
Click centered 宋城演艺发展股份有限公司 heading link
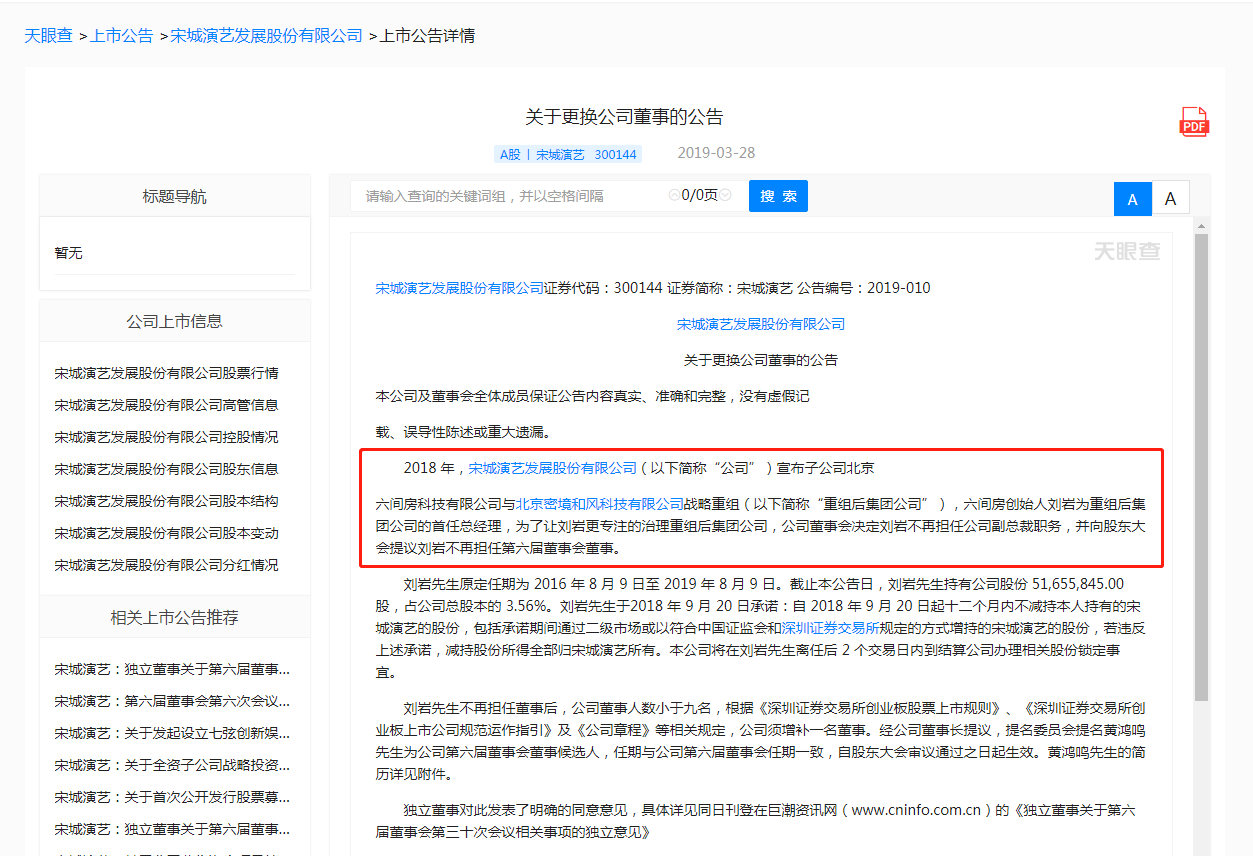pyautogui.click(x=761, y=324)
